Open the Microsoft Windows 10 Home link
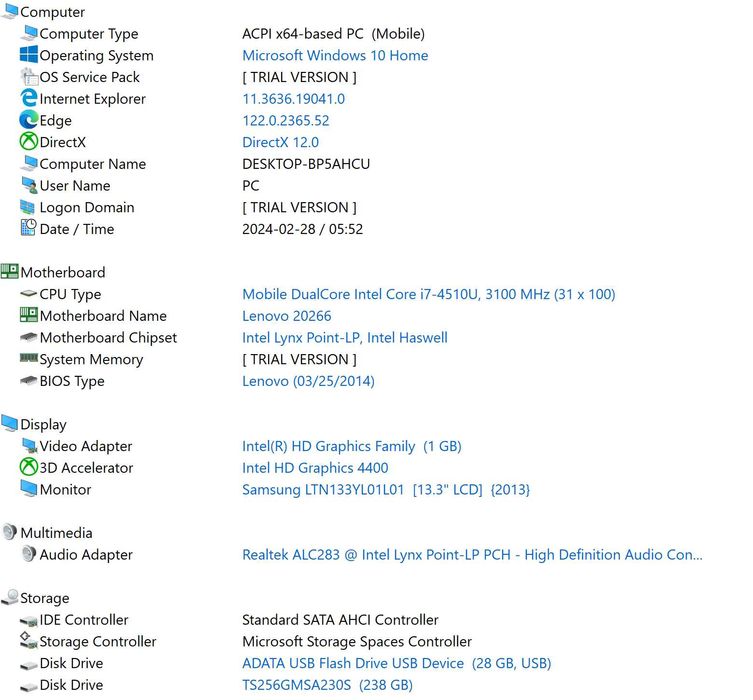Viewport: 753px width, 700px height. tap(335, 55)
